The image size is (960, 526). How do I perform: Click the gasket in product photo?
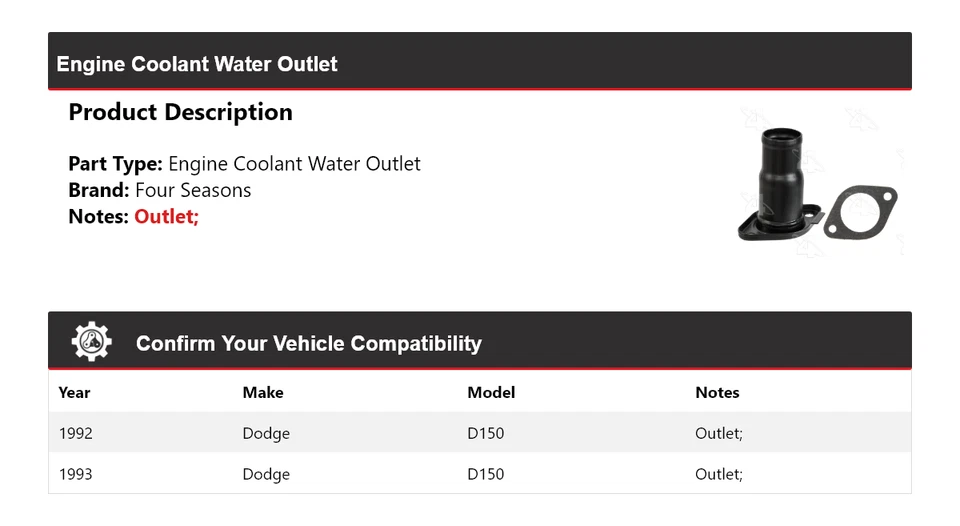(x=862, y=212)
